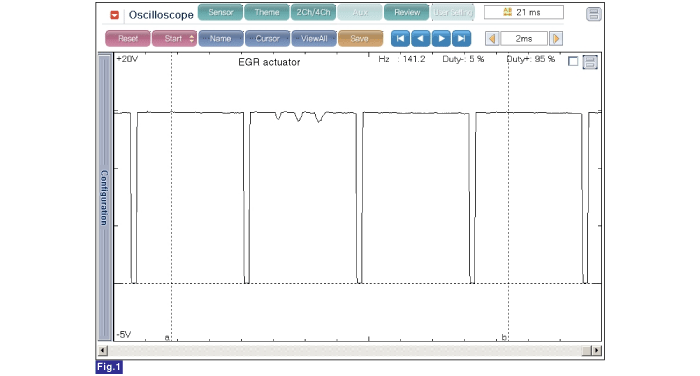Open the Review tab
This screenshot has width=700, height=376.
click(407, 13)
